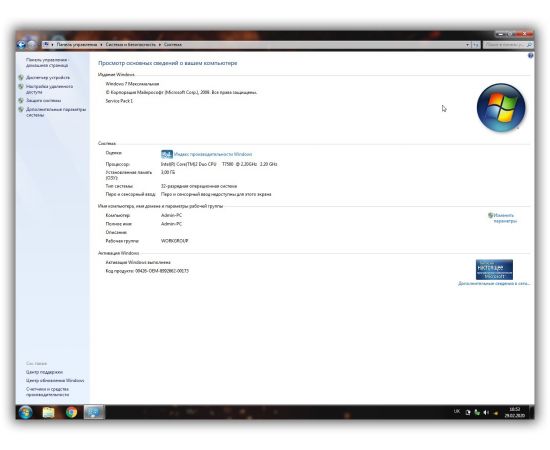550x450 pixels.
Task: Click 'Активация Windows выполнена' text
Action: [x=138, y=262]
